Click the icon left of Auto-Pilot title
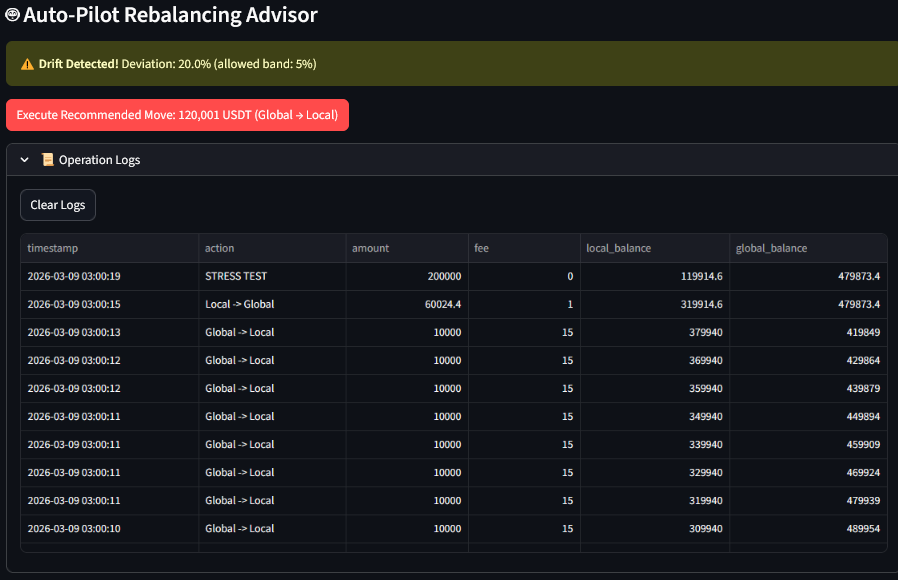This screenshot has height=580, width=898. 12,15
